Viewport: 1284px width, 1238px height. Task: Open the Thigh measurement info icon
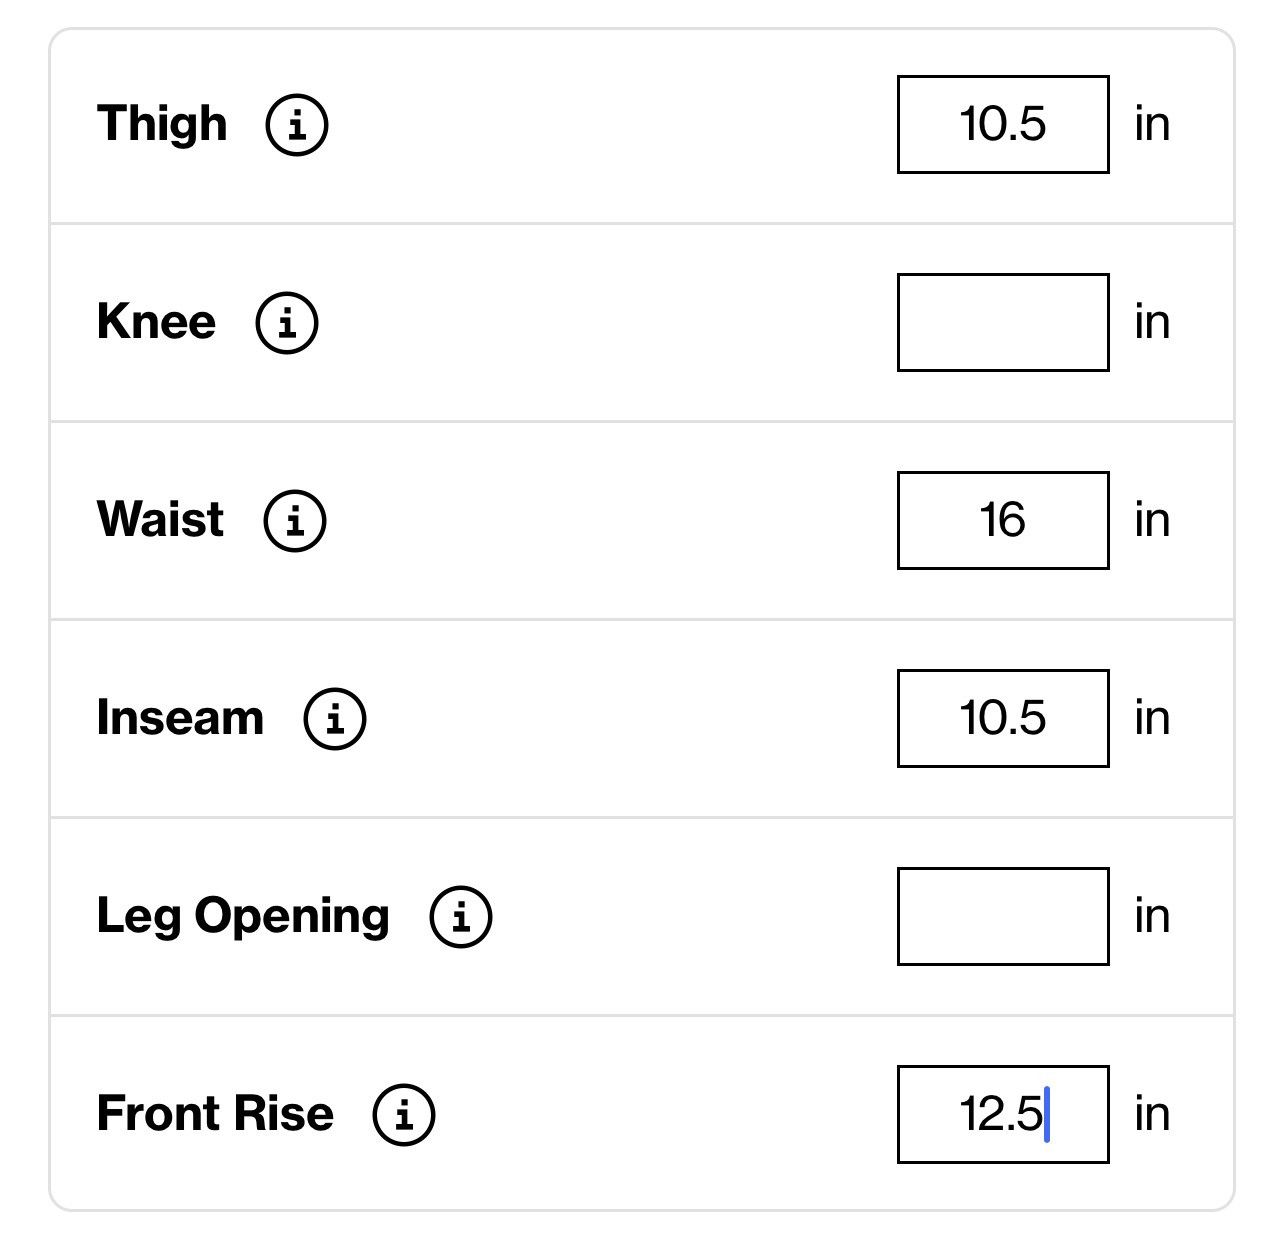coord(296,125)
